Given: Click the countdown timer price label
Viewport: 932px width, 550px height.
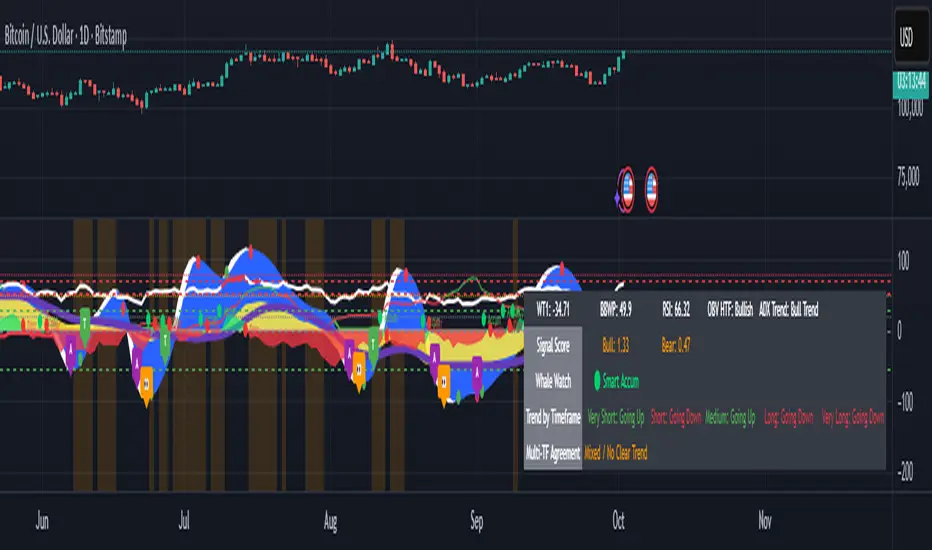Looking at the screenshot, I should coord(910,84).
